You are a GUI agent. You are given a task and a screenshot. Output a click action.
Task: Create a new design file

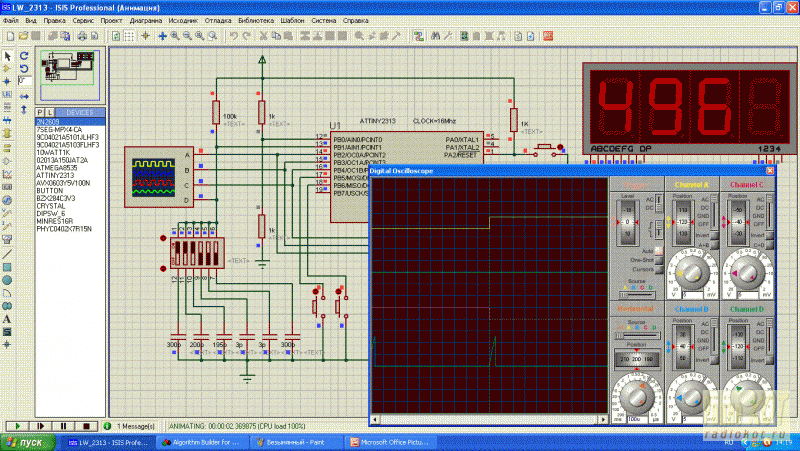pyautogui.click(x=10, y=36)
